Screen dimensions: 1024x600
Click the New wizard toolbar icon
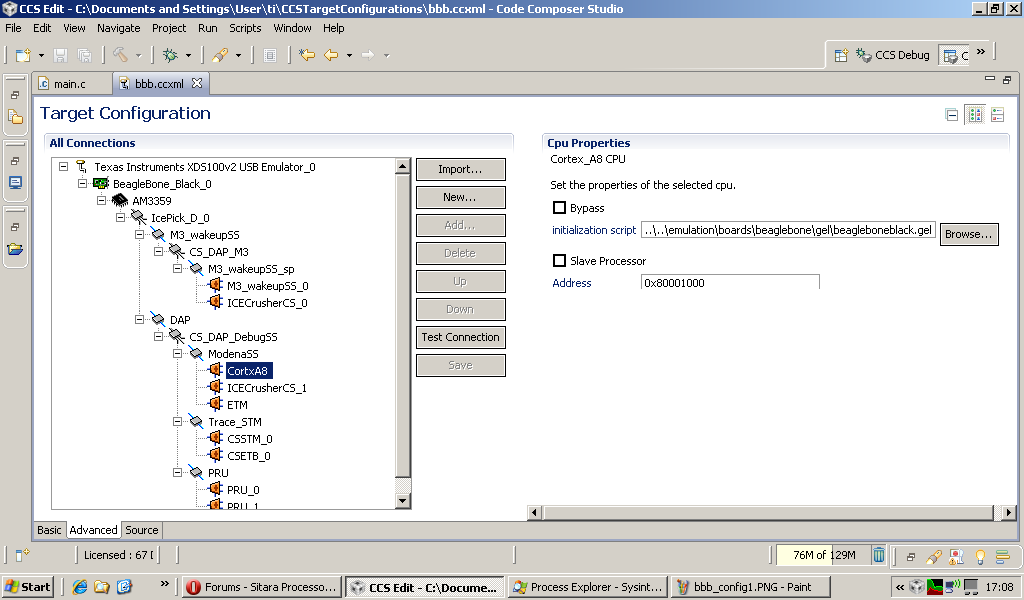point(23,55)
